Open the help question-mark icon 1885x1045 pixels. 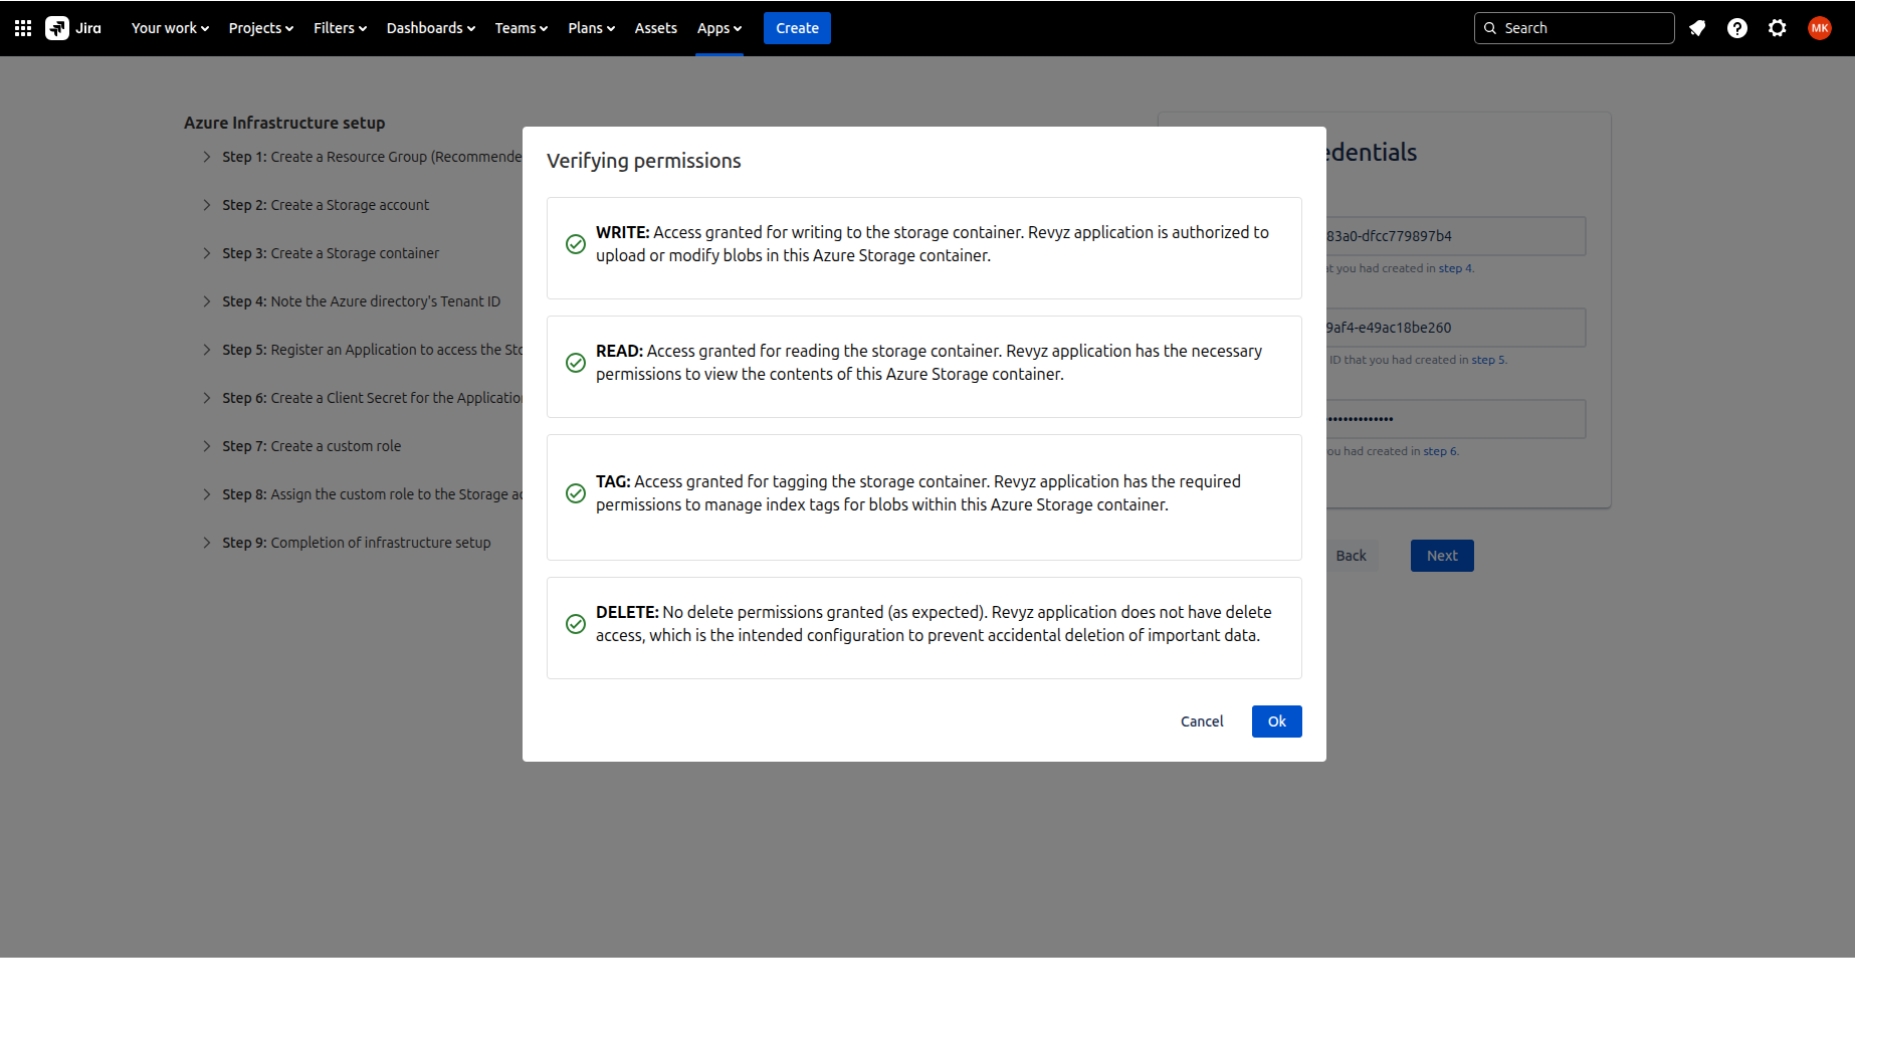pyautogui.click(x=1737, y=28)
